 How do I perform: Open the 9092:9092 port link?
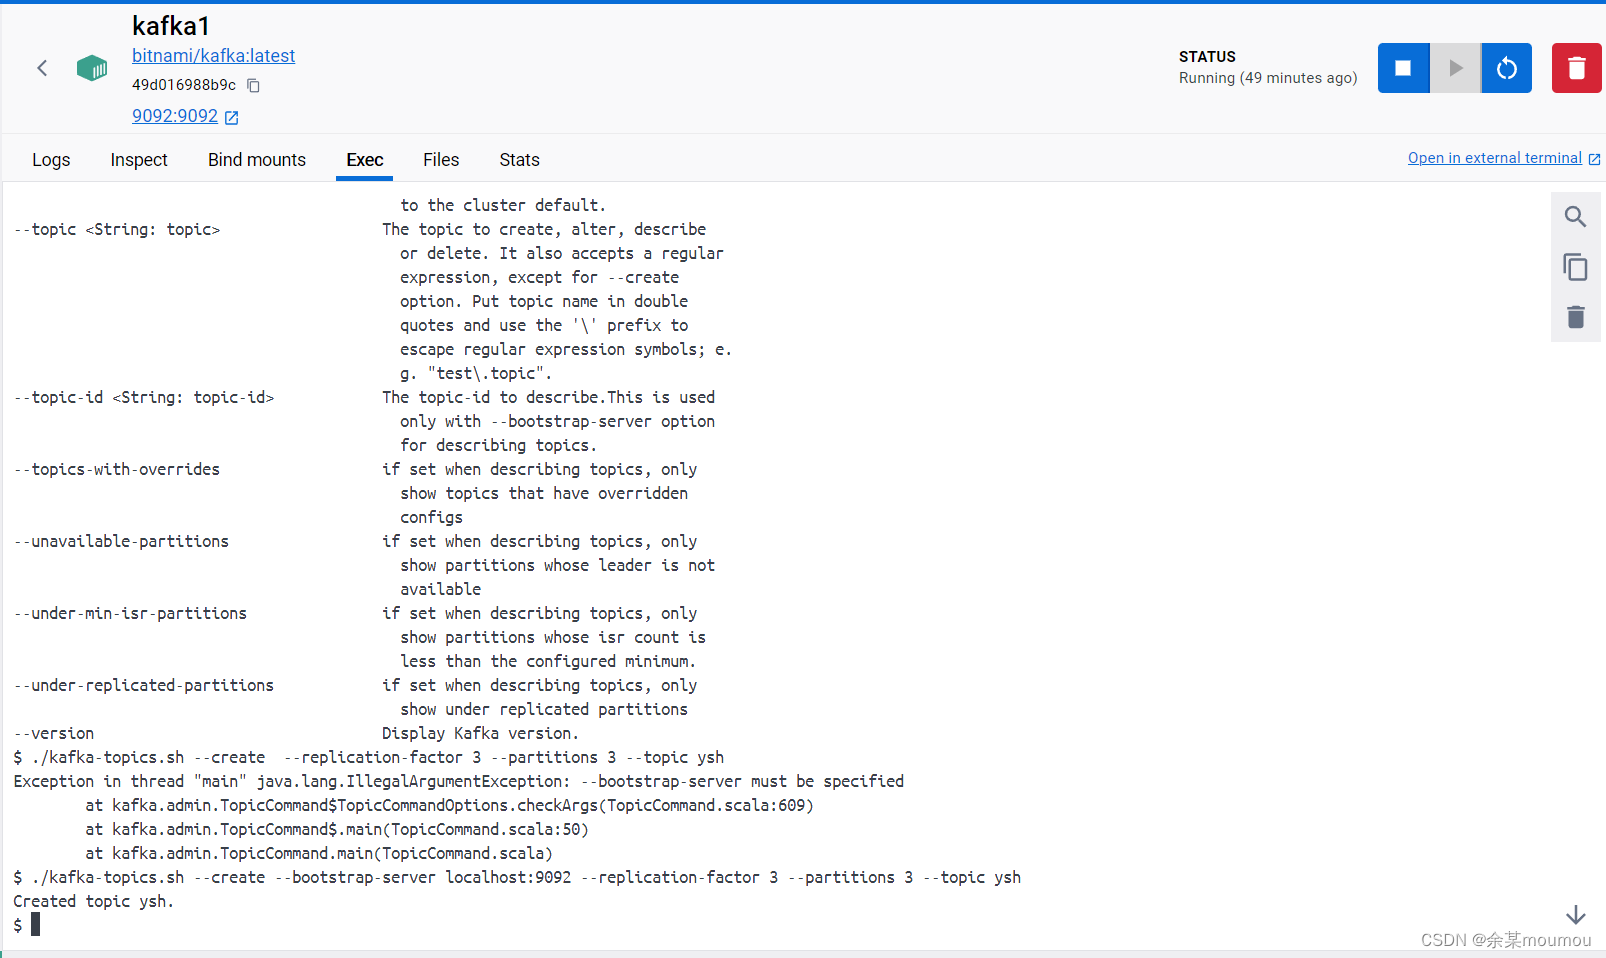175,116
